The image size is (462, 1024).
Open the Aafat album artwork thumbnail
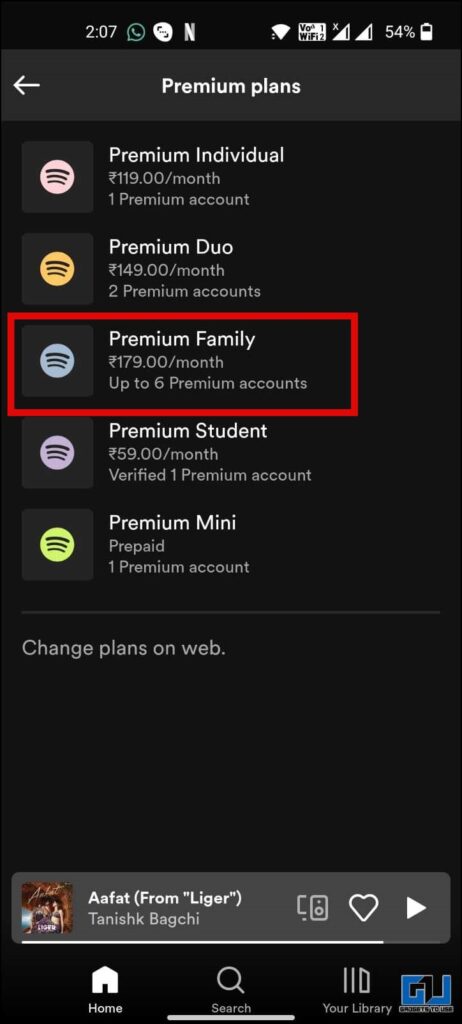(x=47, y=908)
